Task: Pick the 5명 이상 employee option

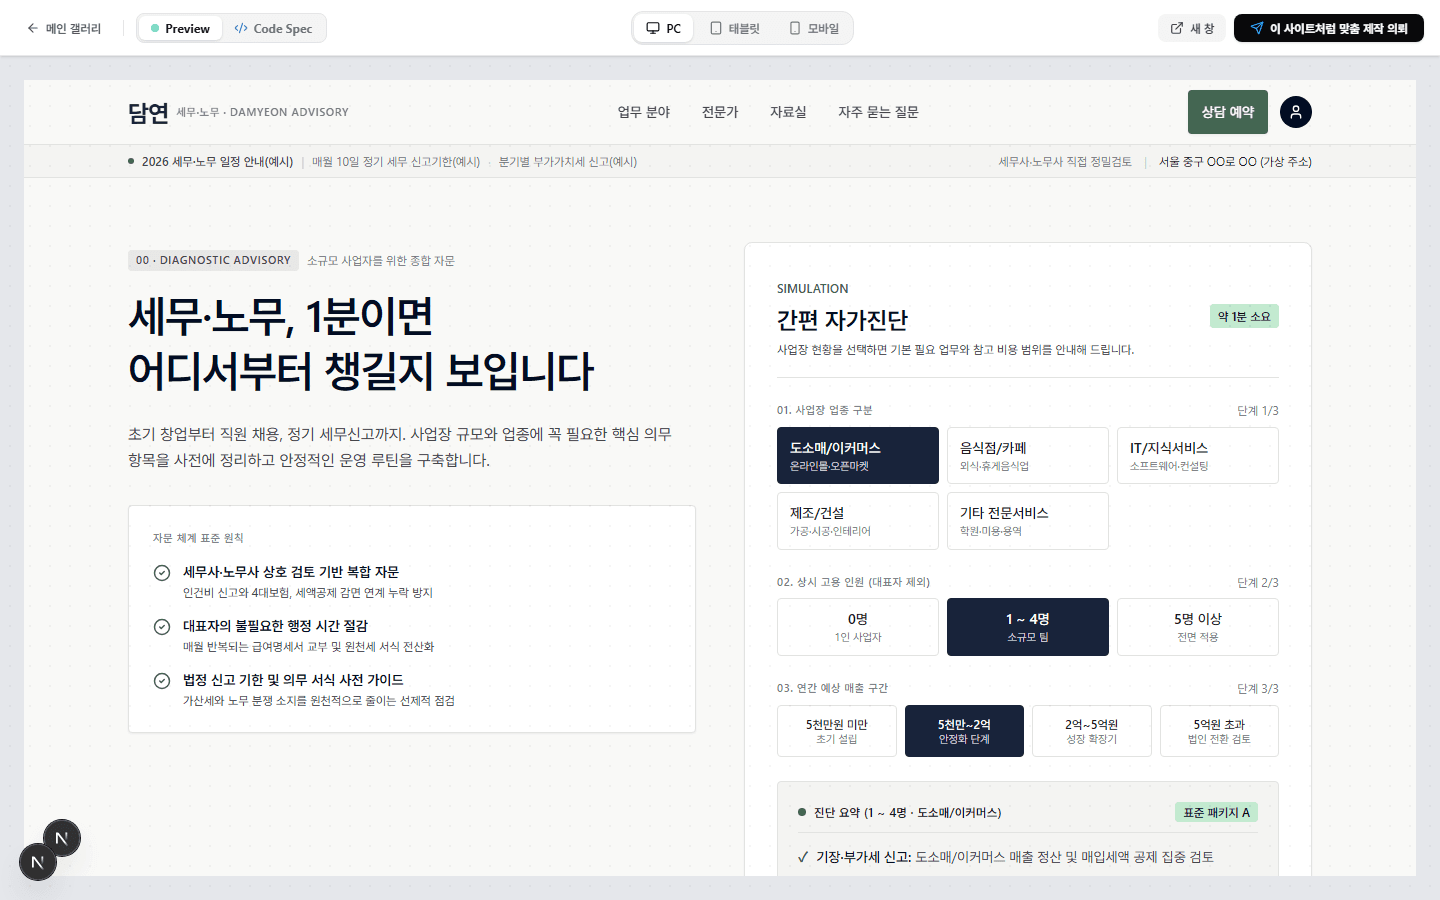Action: (x=1198, y=627)
